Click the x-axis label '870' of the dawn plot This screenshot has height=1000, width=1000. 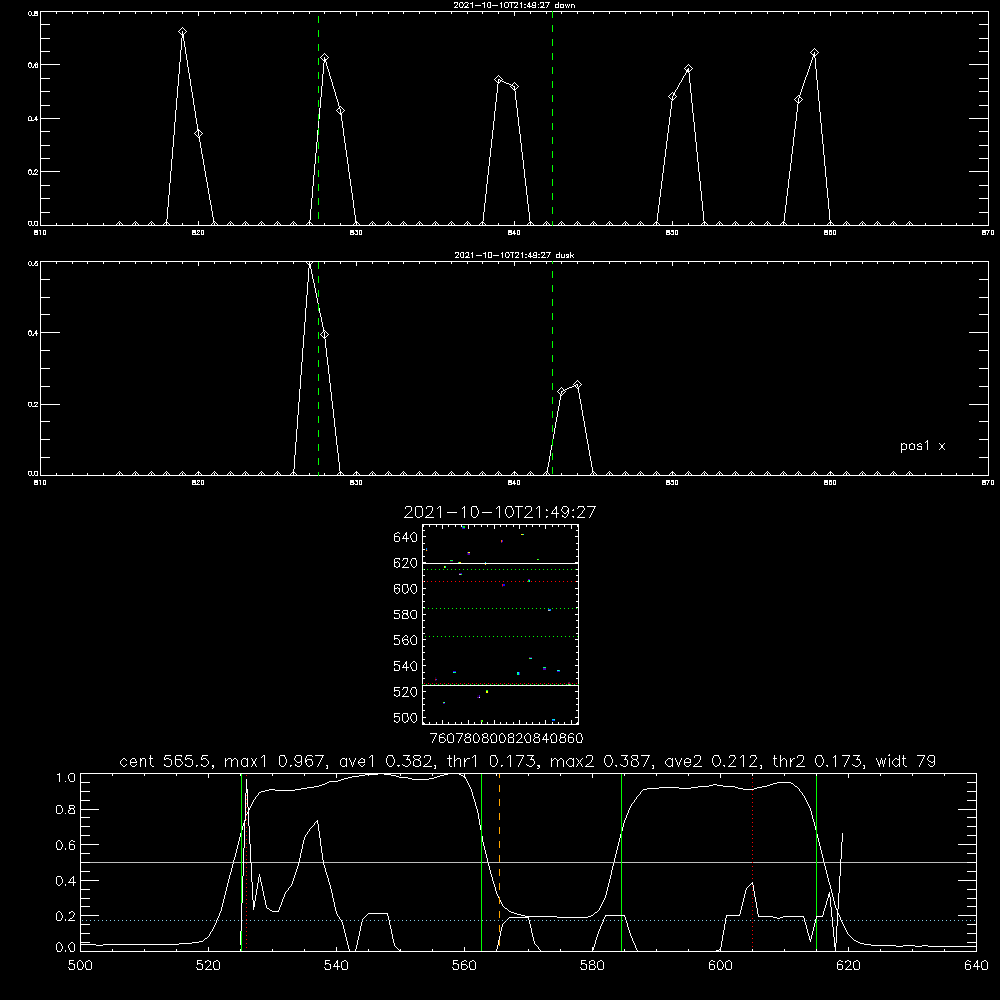pos(987,233)
